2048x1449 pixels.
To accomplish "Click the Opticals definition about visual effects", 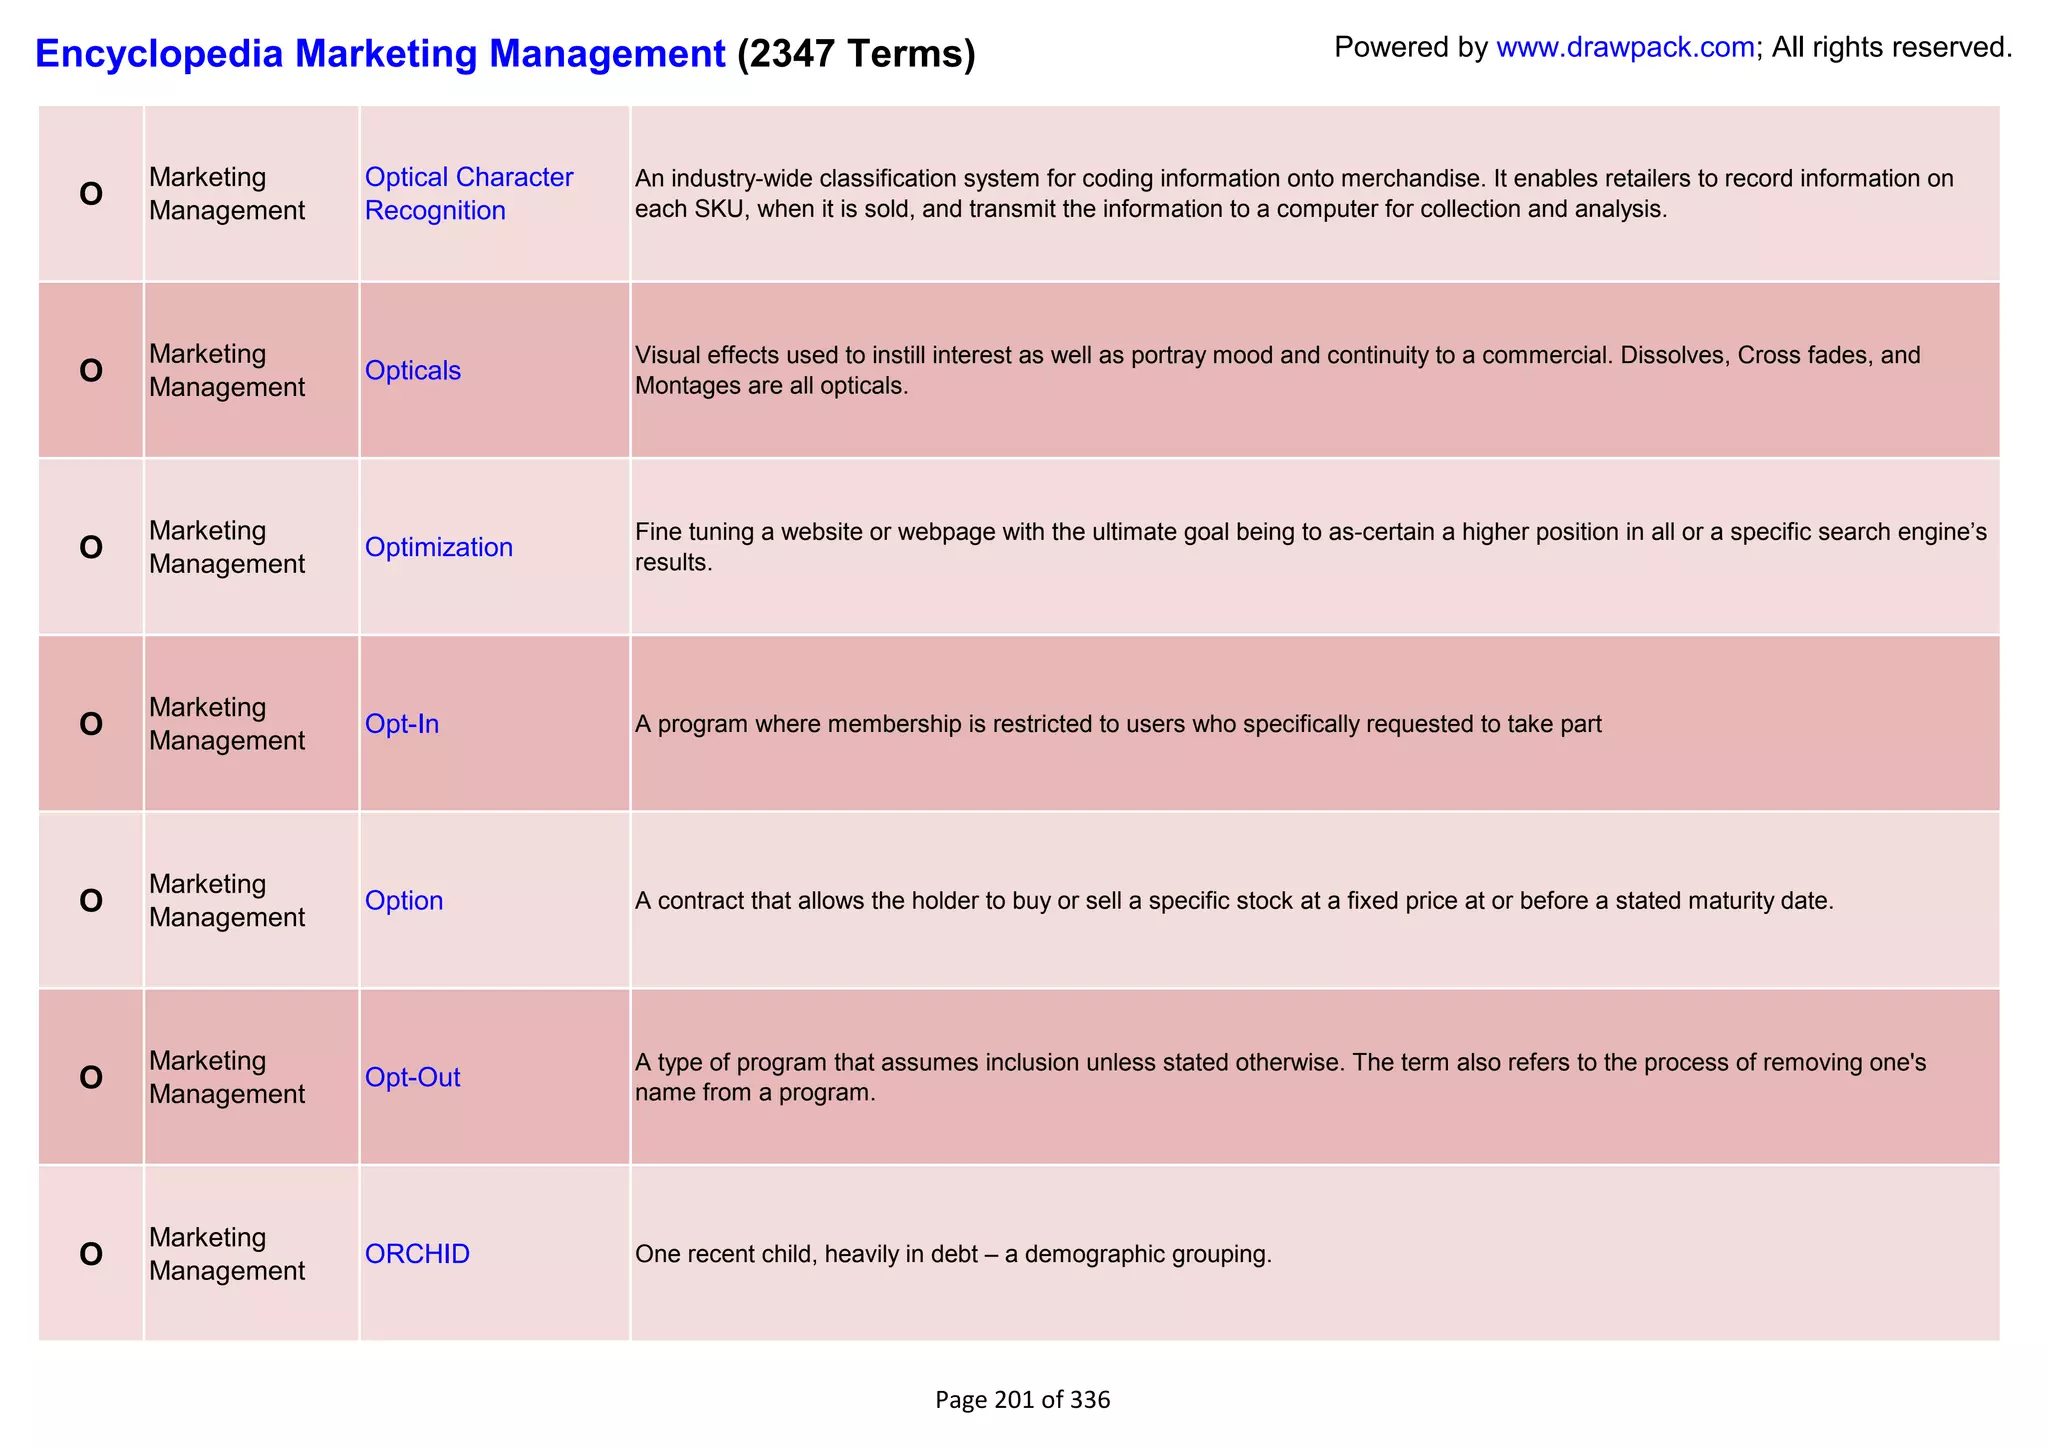I will [x=1278, y=371].
